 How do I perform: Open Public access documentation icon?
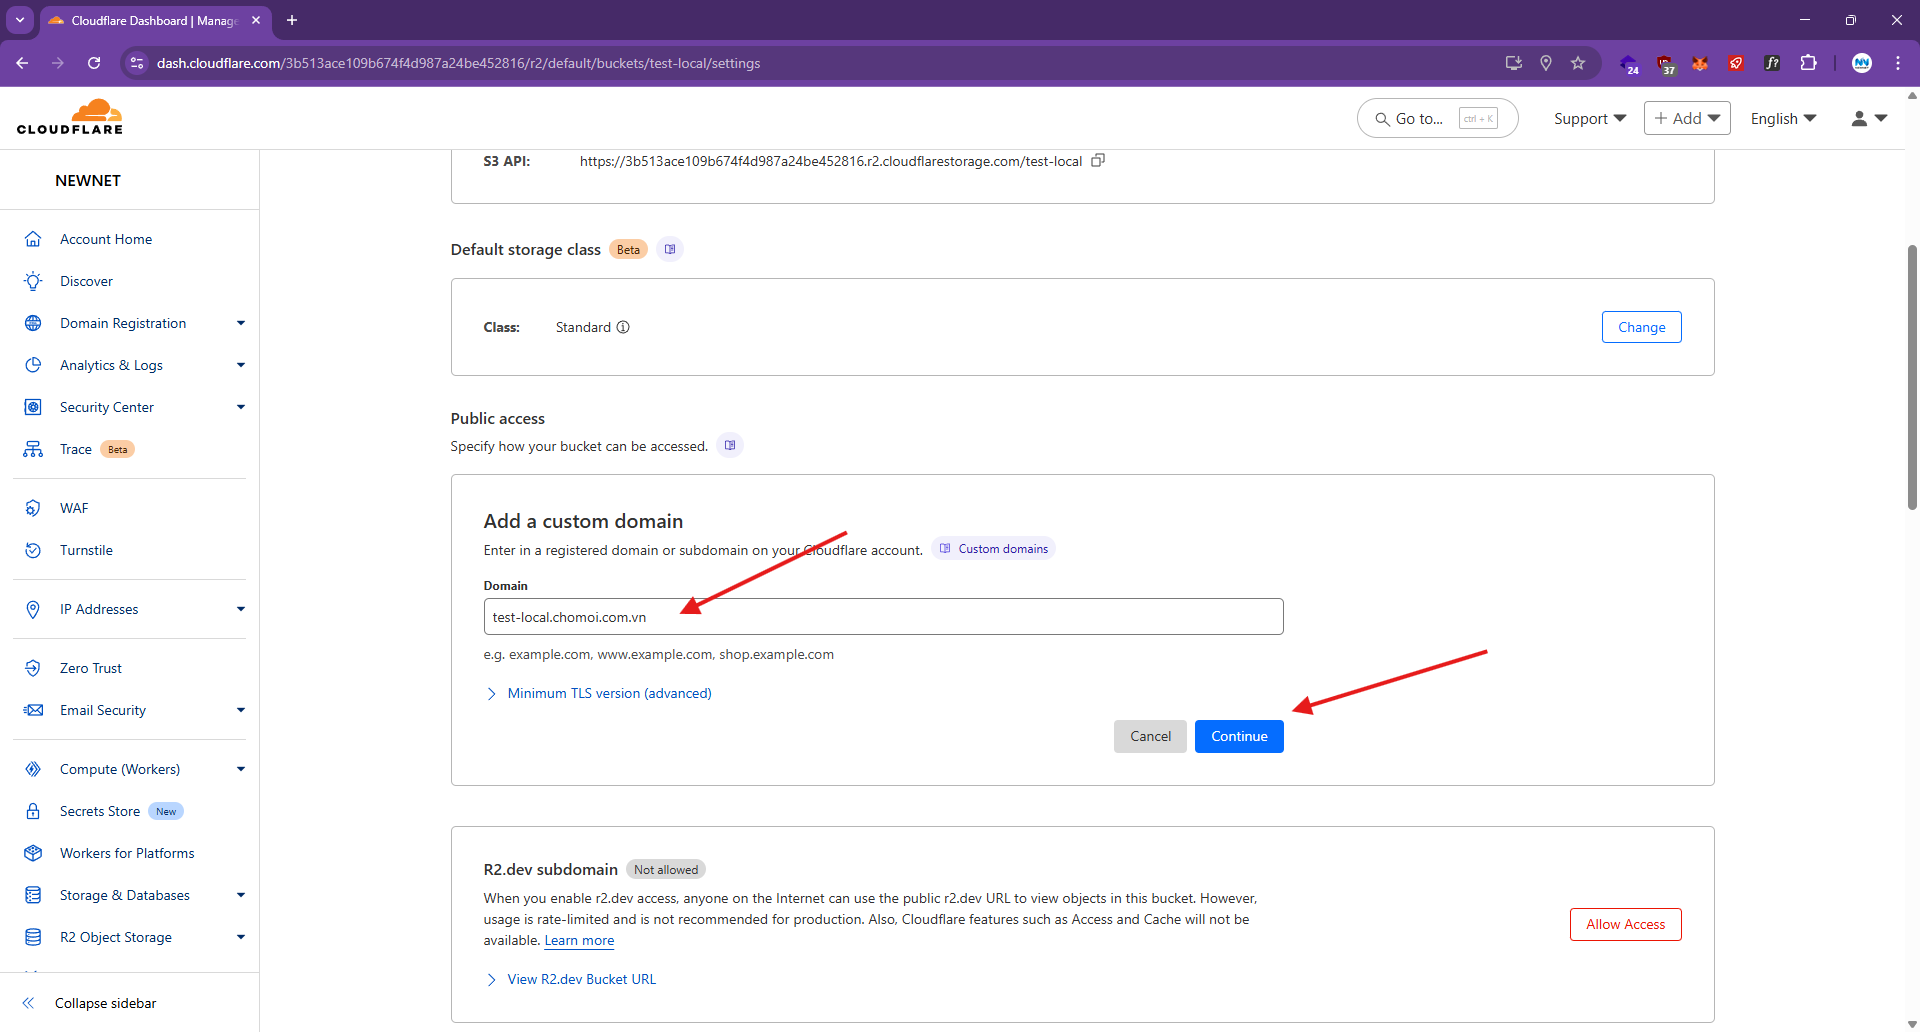click(730, 445)
